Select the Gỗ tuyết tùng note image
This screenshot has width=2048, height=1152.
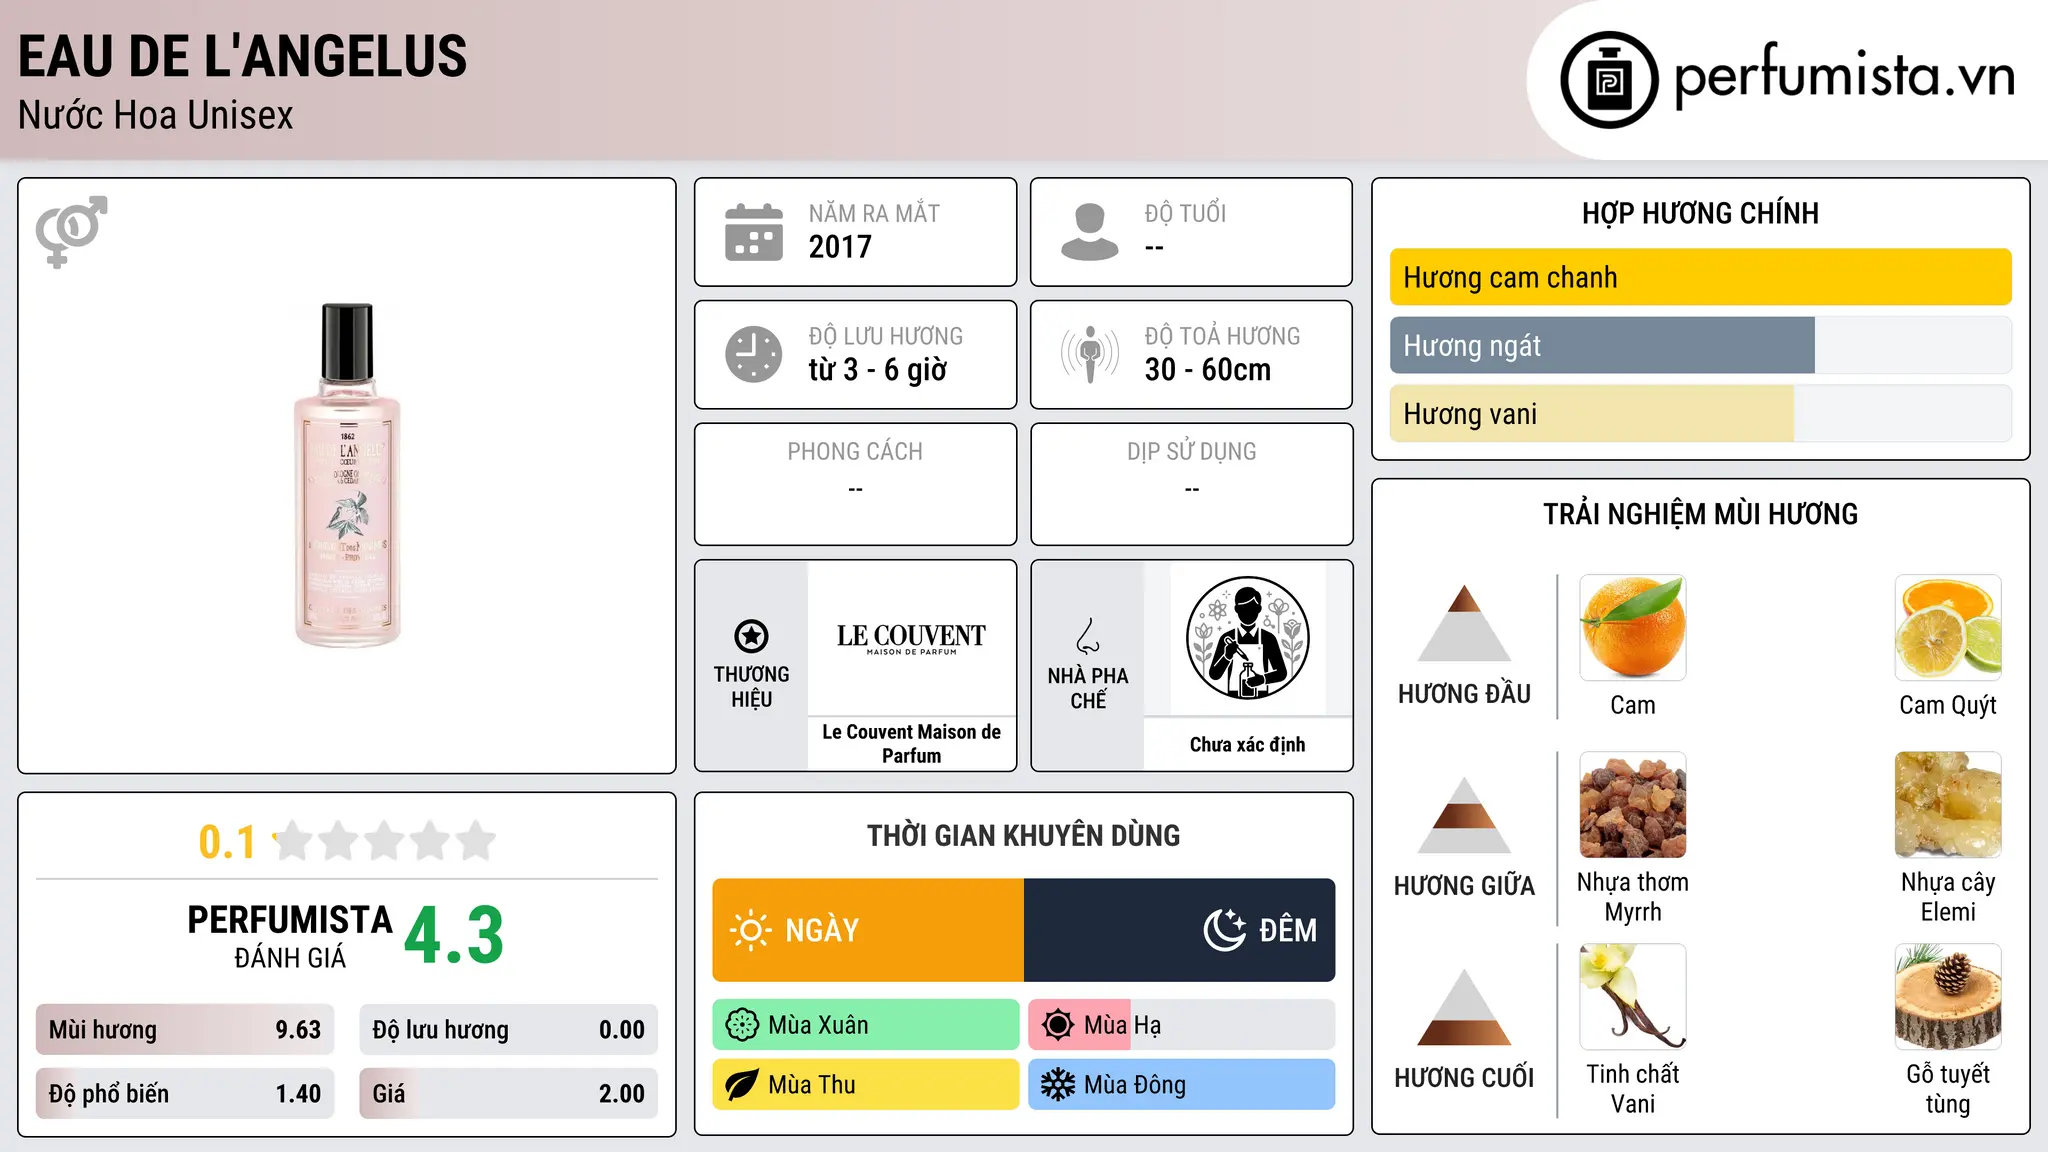[x=1948, y=997]
